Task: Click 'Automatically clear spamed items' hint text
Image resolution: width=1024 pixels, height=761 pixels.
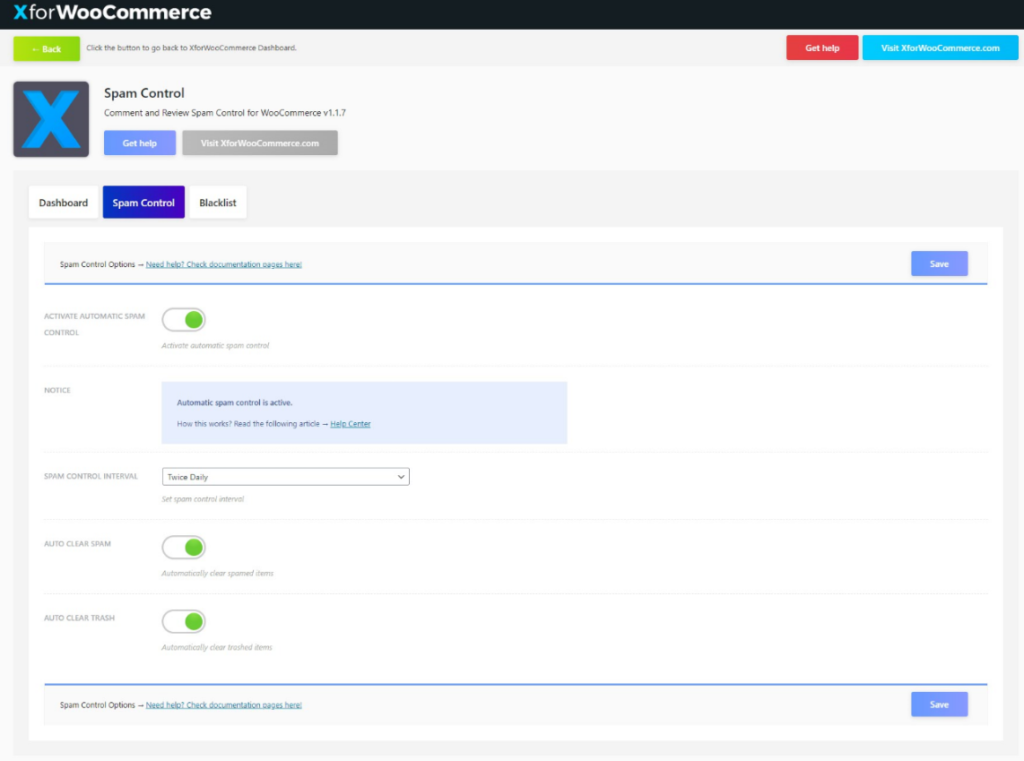Action: 217,574
